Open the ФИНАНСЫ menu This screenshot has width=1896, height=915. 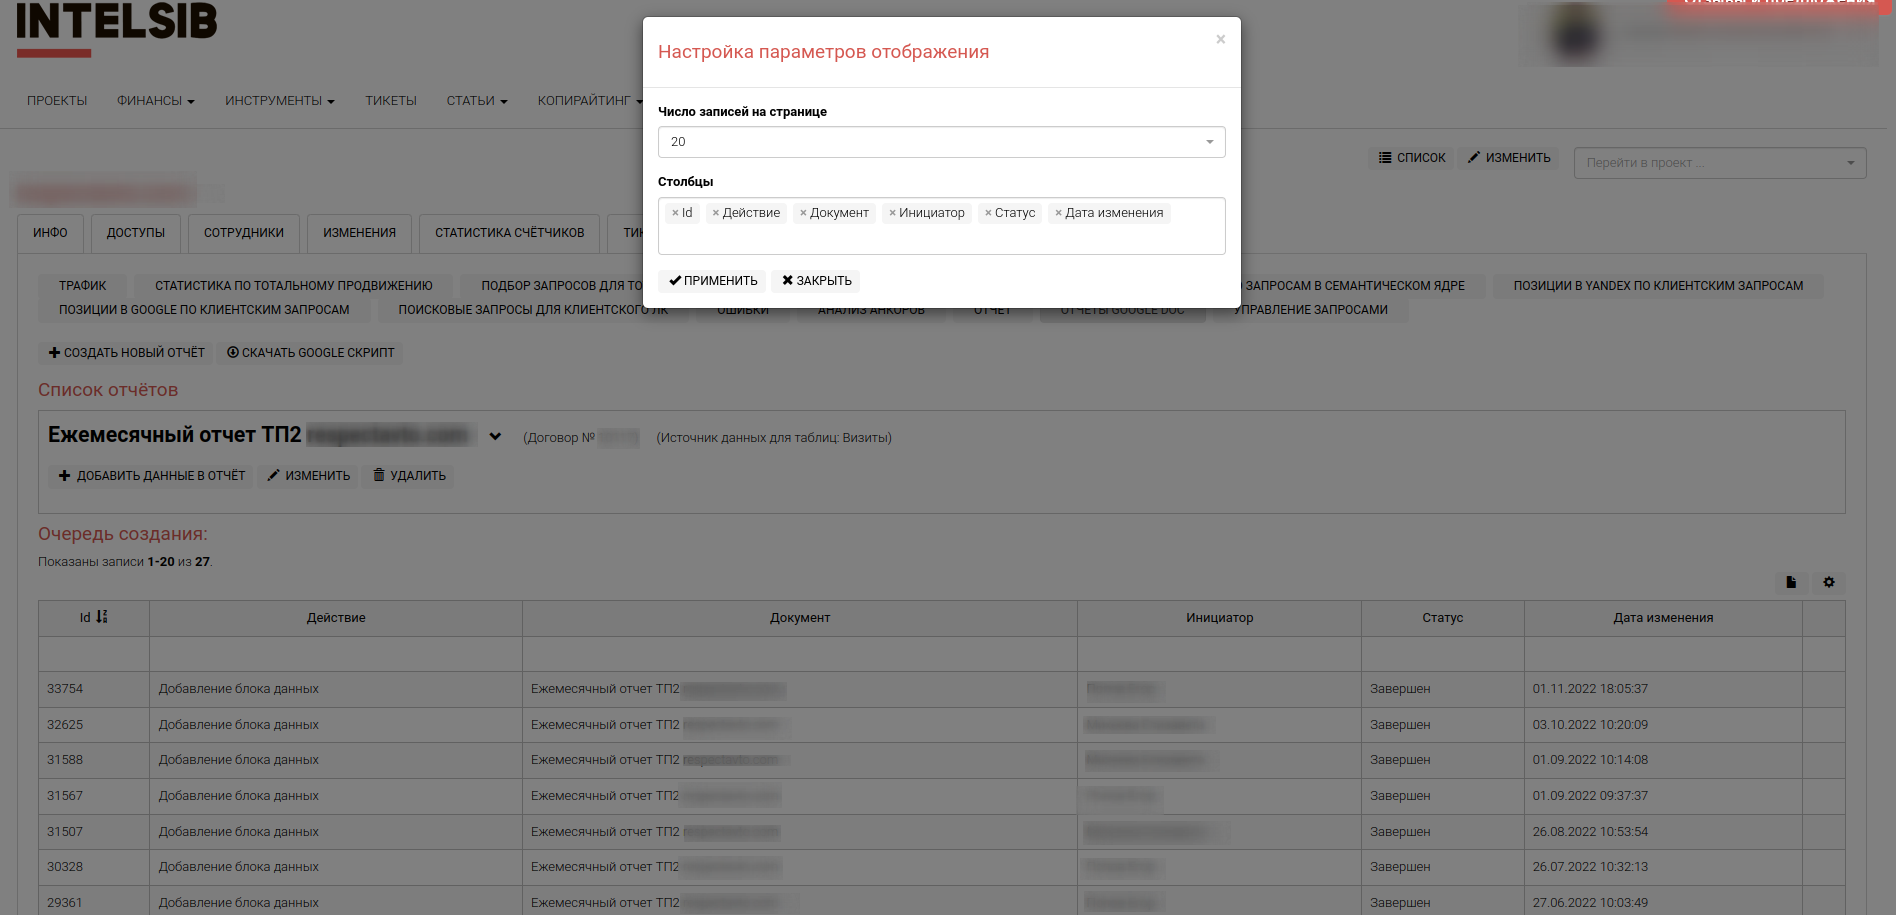(x=155, y=101)
